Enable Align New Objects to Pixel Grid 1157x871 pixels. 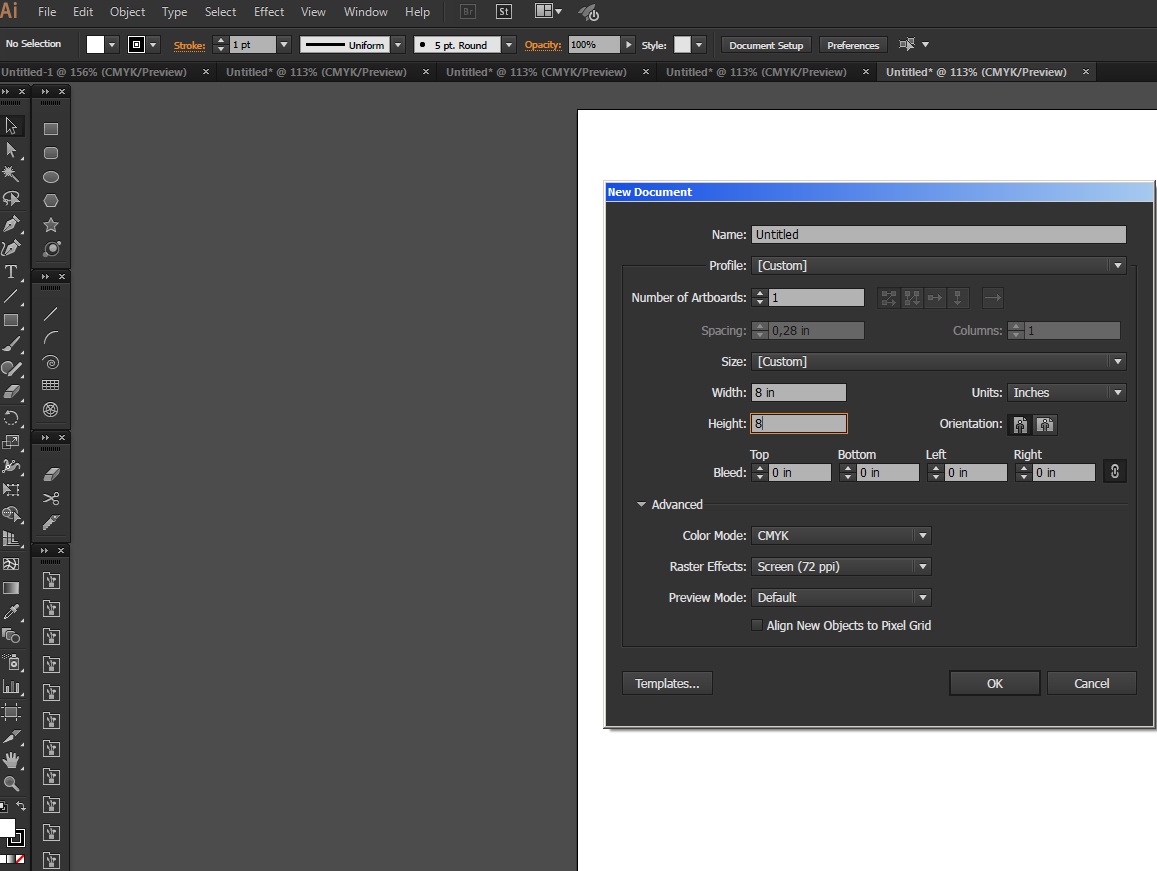[x=757, y=626]
